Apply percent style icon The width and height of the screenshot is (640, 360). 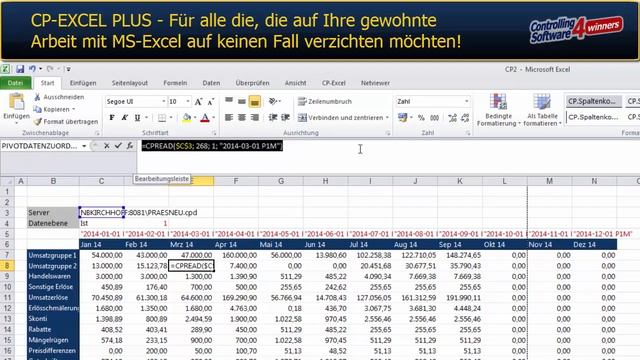[421, 118]
